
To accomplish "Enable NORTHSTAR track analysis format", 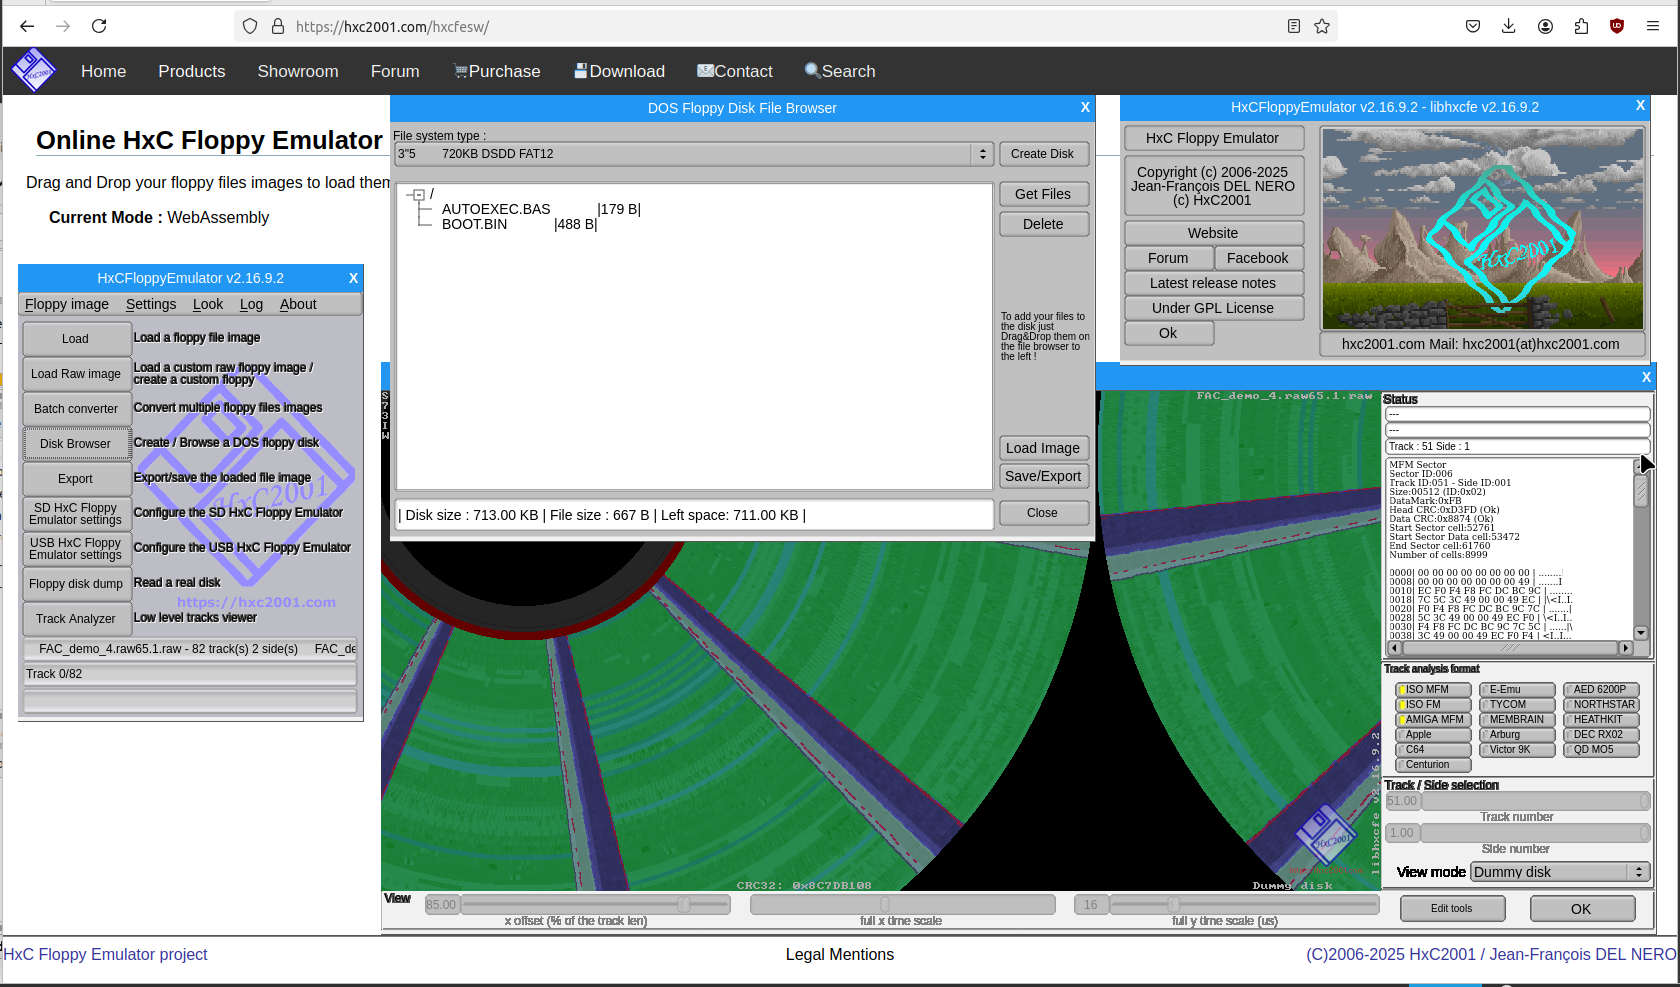I will pyautogui.click(x=1601, y=704).
